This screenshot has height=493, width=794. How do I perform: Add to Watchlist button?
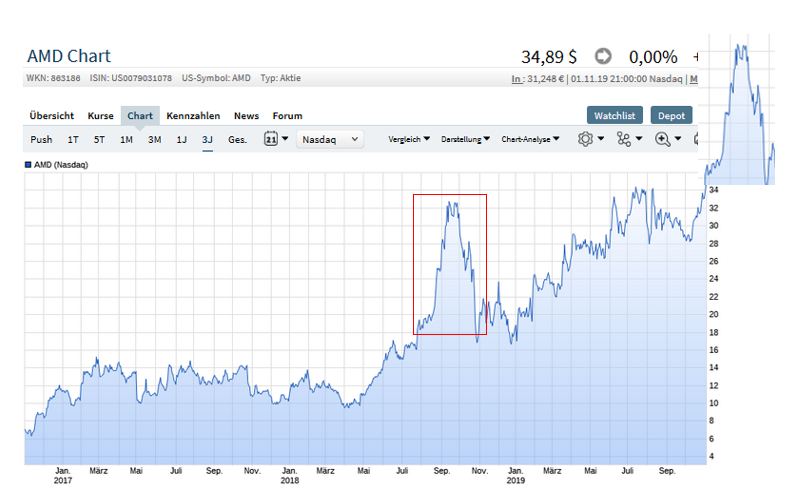(x=614, y=115)
